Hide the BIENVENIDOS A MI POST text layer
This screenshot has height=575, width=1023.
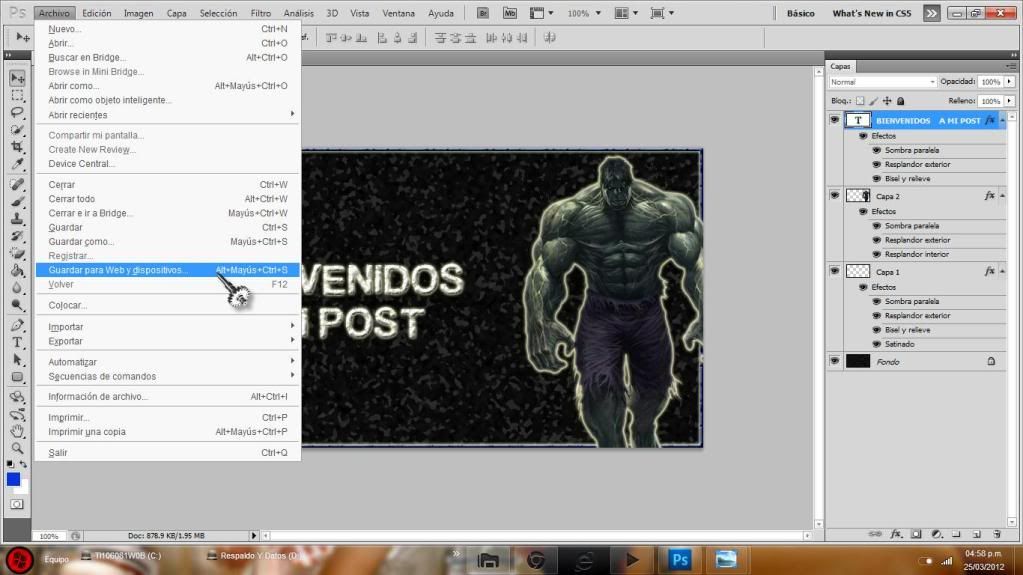point(834,120)
